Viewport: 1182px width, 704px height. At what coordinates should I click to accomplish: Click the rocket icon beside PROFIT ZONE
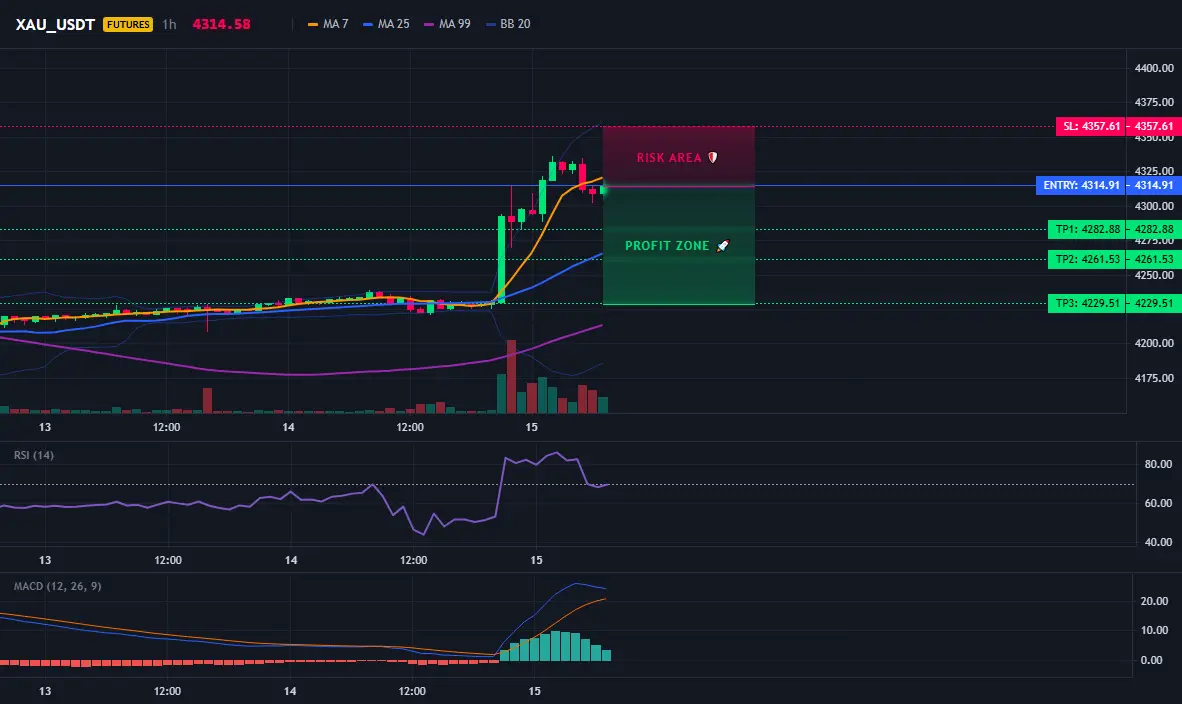coord(722,246)
